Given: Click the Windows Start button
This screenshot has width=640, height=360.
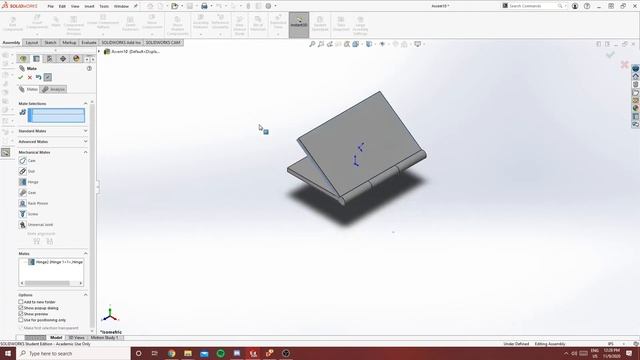Looking at the screenshot, I should pyautogui.click(x=8, y=353).
